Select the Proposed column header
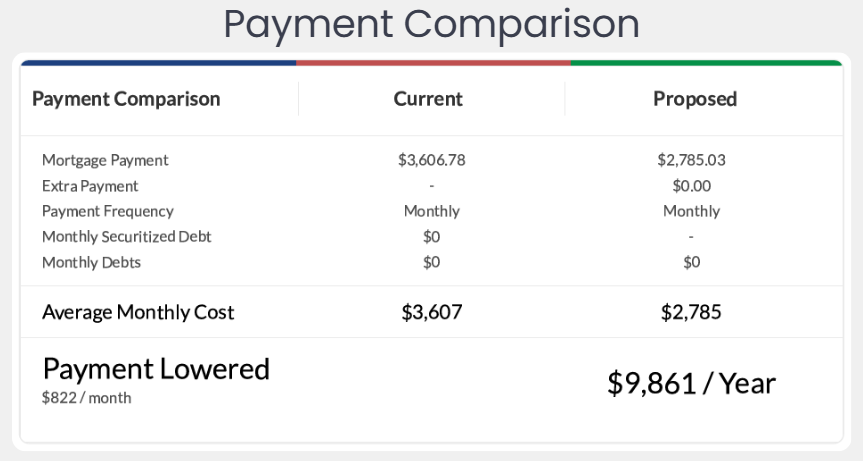863x461 pixels. click(694, 99)
